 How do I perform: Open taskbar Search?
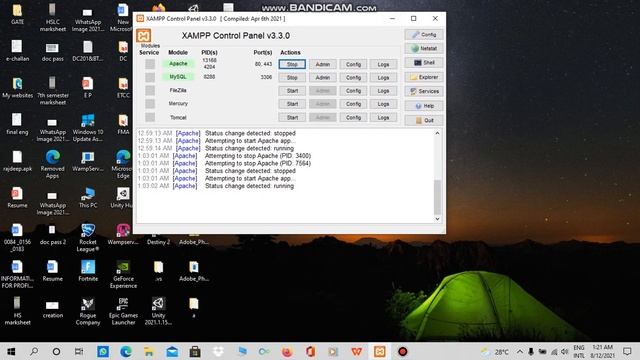click(x=34, y=351)
